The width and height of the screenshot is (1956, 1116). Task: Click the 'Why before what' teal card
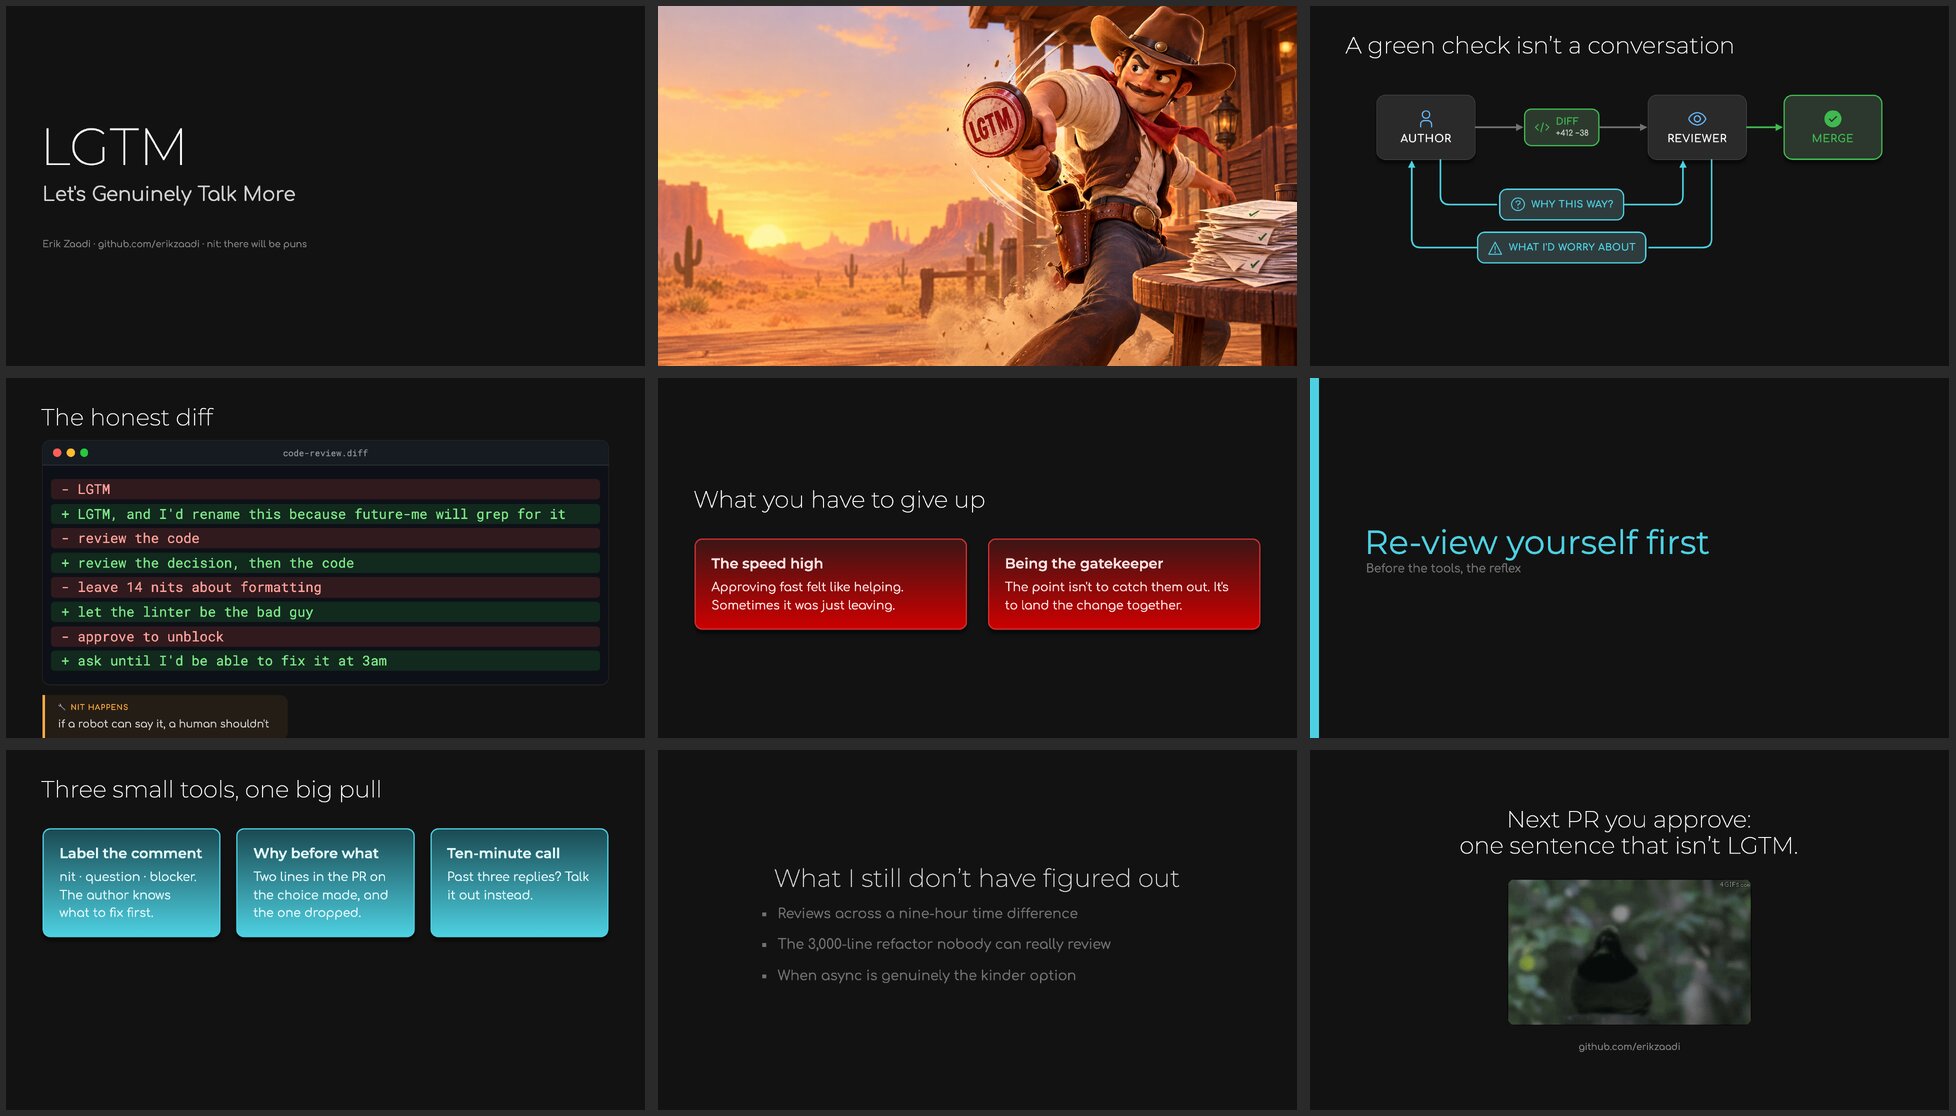(x=325, y=883)
